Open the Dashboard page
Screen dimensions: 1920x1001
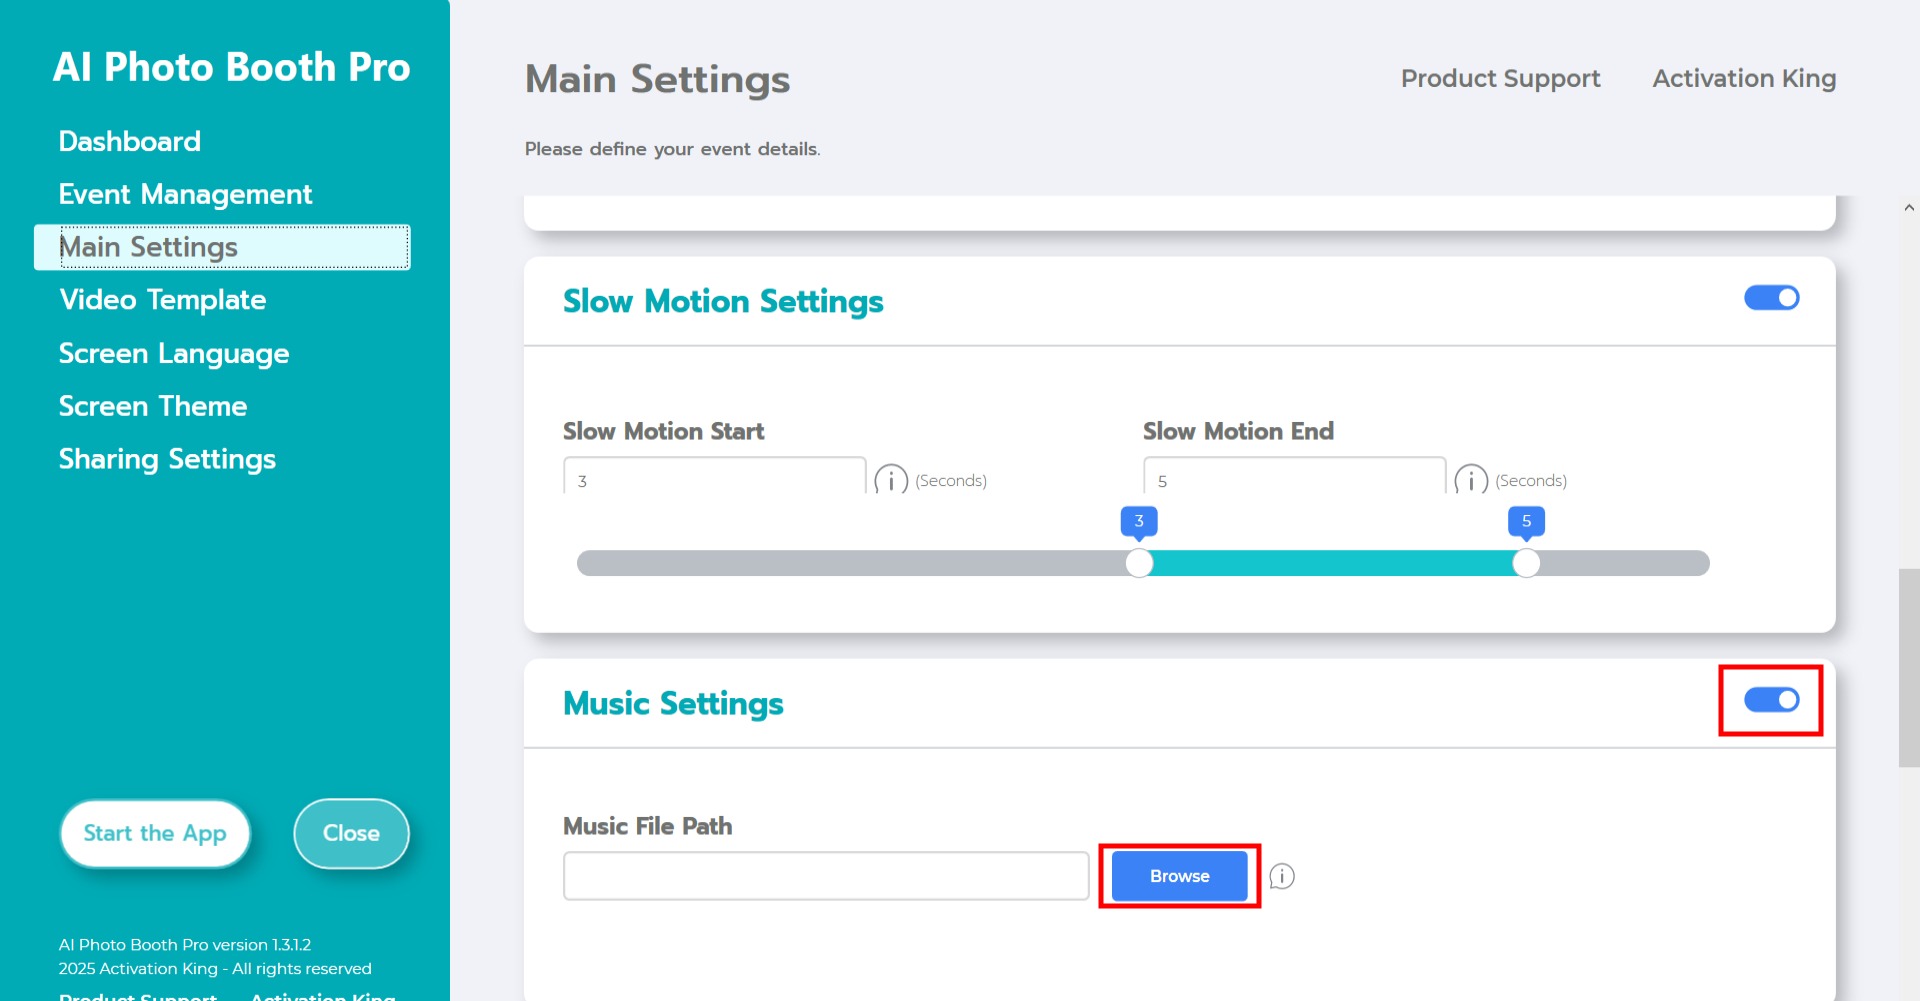[130, 141]
